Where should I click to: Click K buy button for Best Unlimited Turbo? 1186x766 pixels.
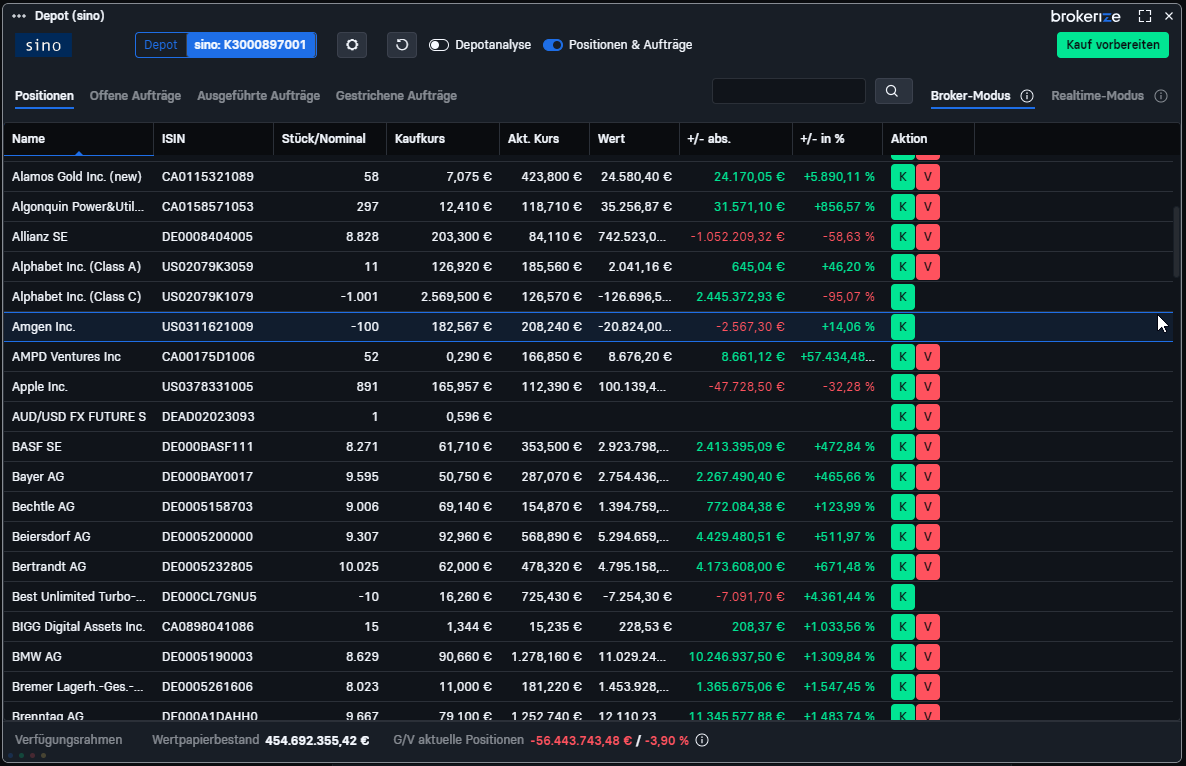point(902,597)
